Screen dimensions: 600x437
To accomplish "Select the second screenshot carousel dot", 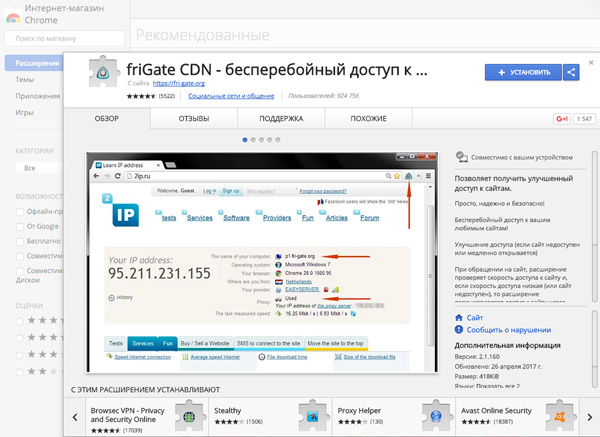I will 253,140.
